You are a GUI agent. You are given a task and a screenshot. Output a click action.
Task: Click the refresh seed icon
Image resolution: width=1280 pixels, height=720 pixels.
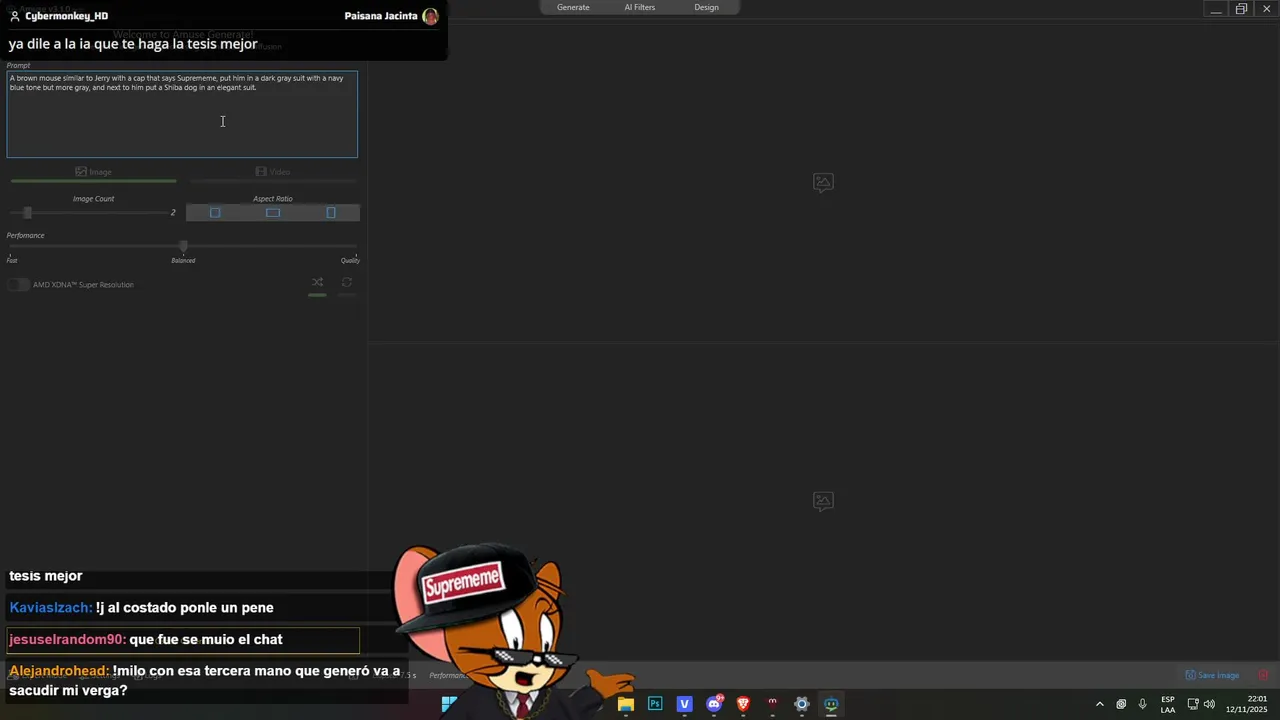[347, 282]
